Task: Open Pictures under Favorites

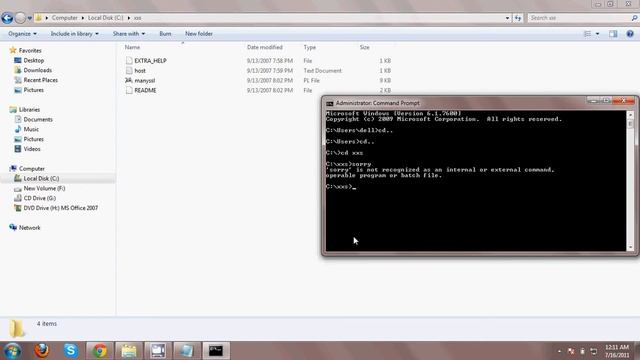Action: tap(33, 90)
